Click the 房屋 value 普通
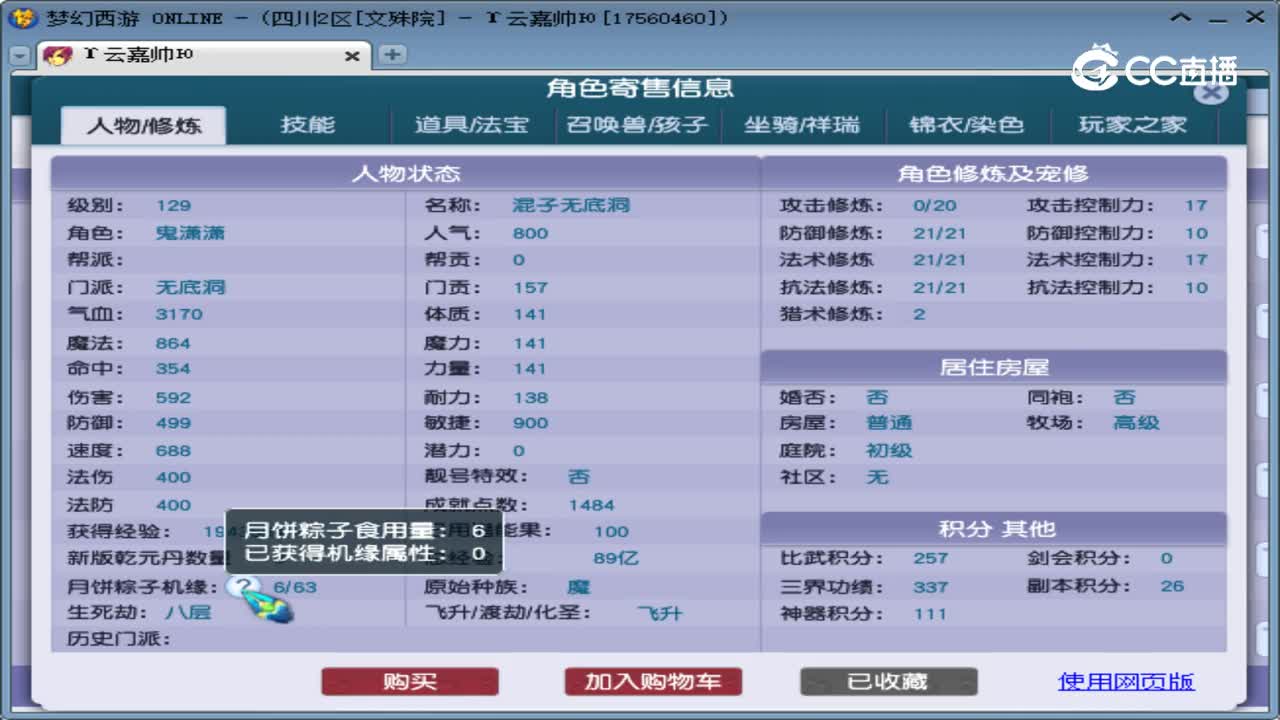Image resolution: width=1280 pixels, height=720 pixels. point(889,423)
